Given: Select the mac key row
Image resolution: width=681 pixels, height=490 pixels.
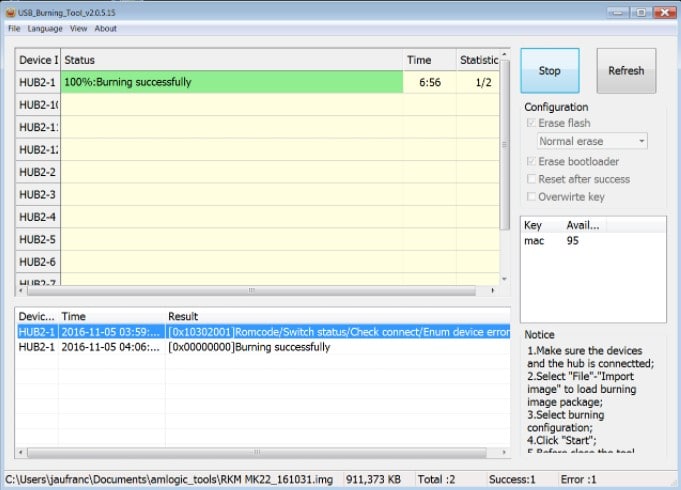Looking at the screenshot, I should (593, 241).
